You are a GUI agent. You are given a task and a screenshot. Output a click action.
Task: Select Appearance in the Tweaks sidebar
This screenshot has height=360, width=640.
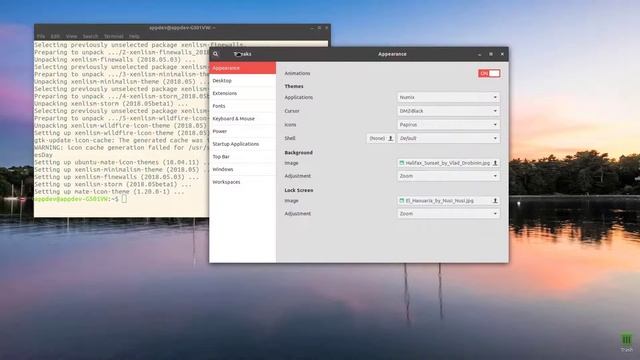pos(242,68)
